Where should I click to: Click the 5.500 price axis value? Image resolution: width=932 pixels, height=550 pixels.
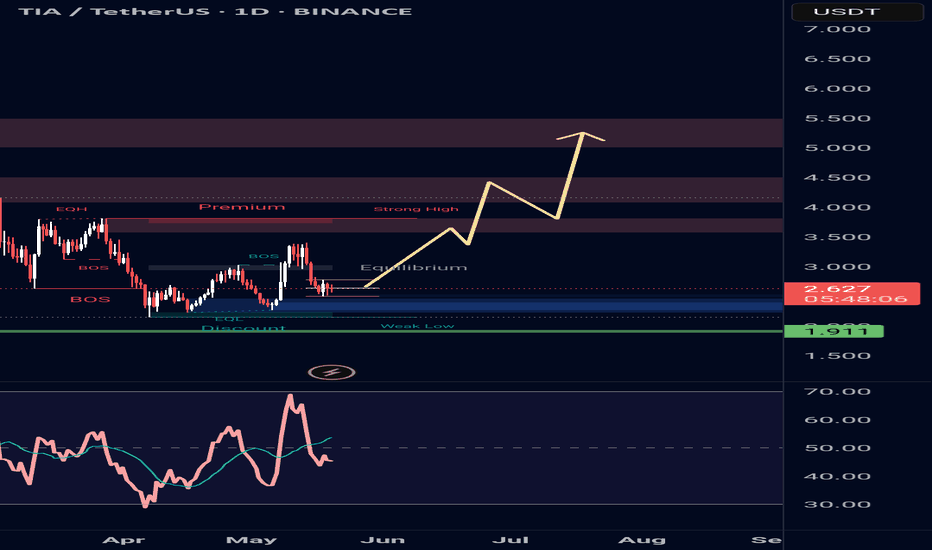tap(837, 118)
